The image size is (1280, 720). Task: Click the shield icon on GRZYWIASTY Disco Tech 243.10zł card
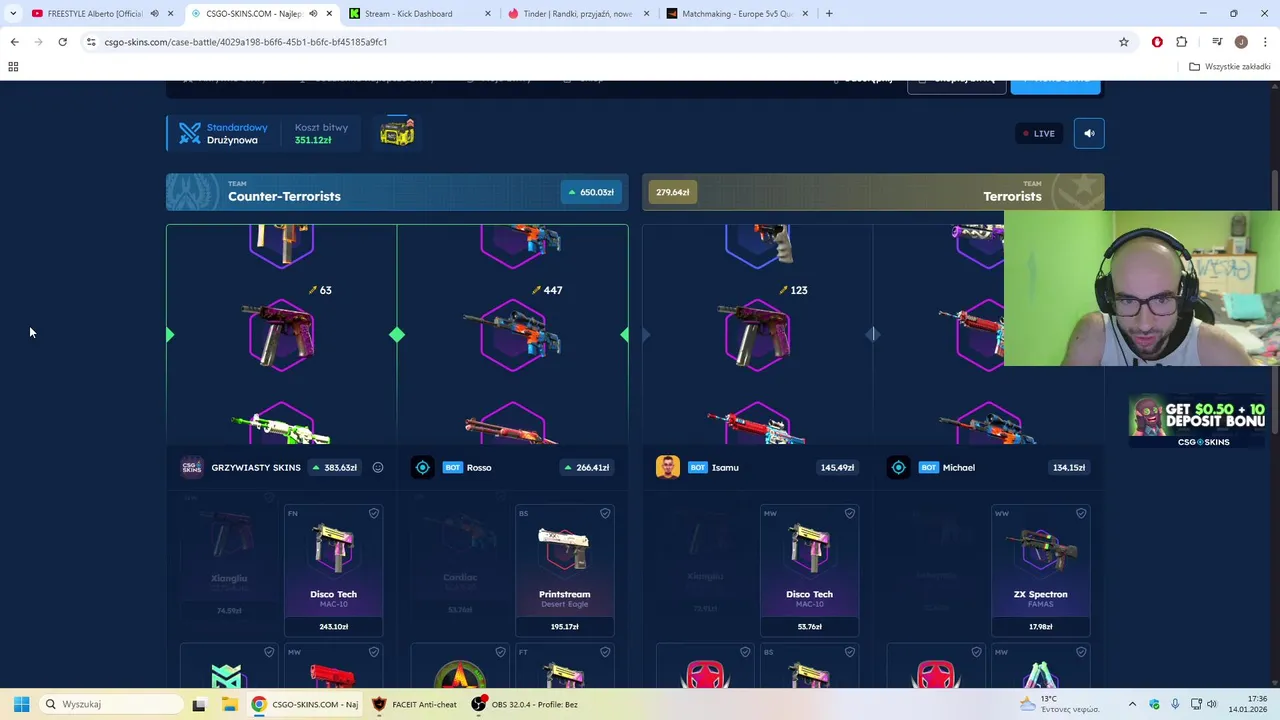[373, 513]
